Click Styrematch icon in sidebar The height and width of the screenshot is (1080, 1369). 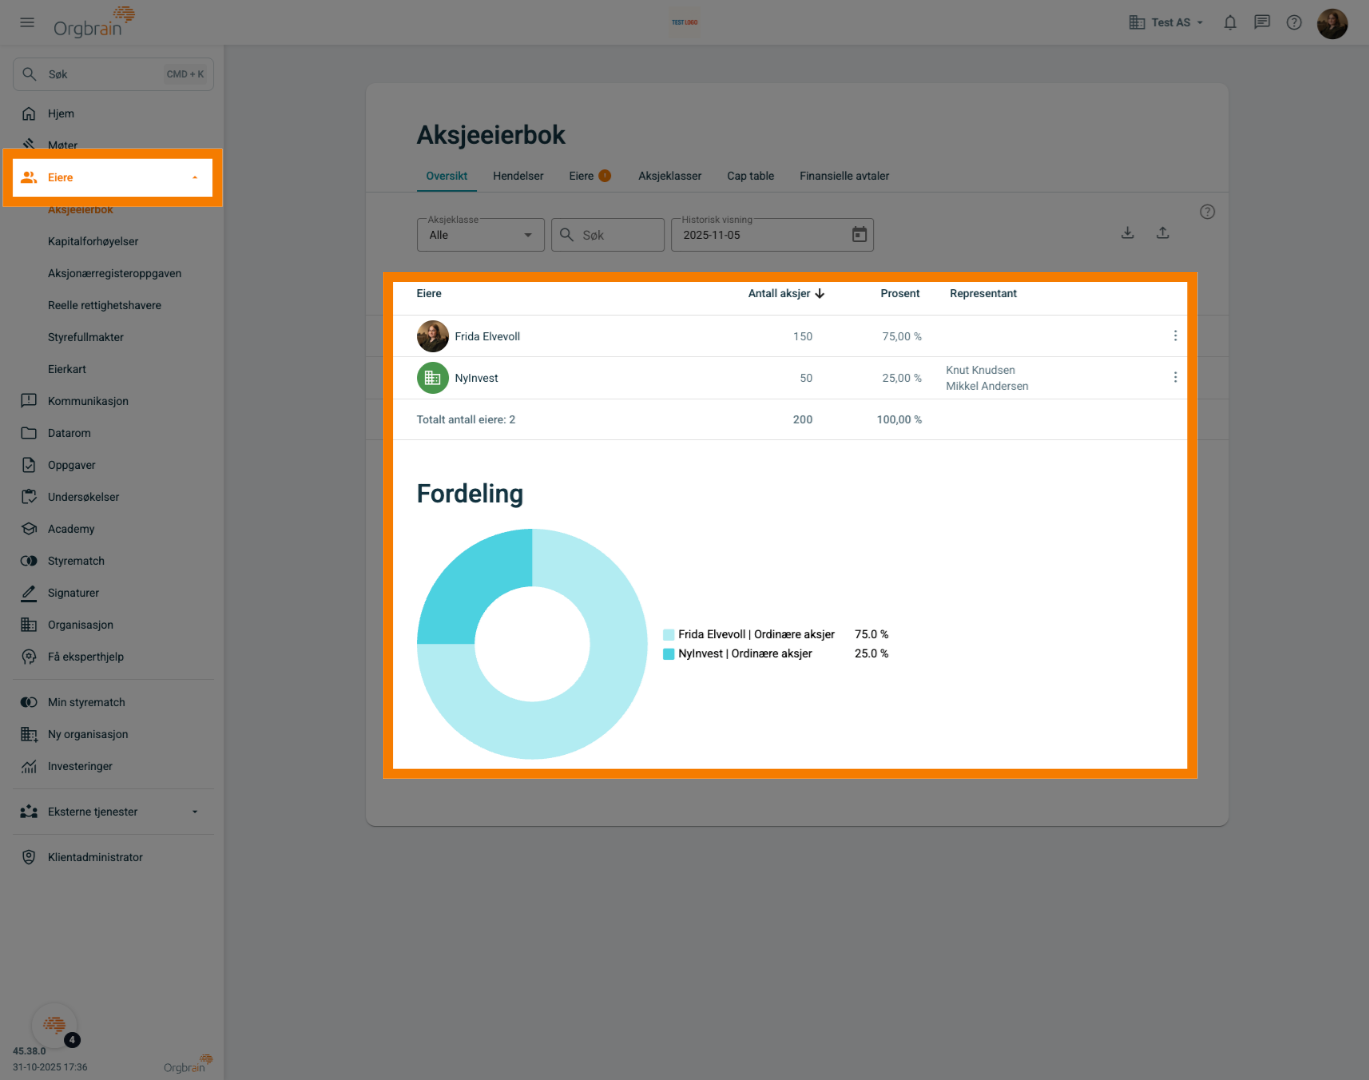coord(29,561)
